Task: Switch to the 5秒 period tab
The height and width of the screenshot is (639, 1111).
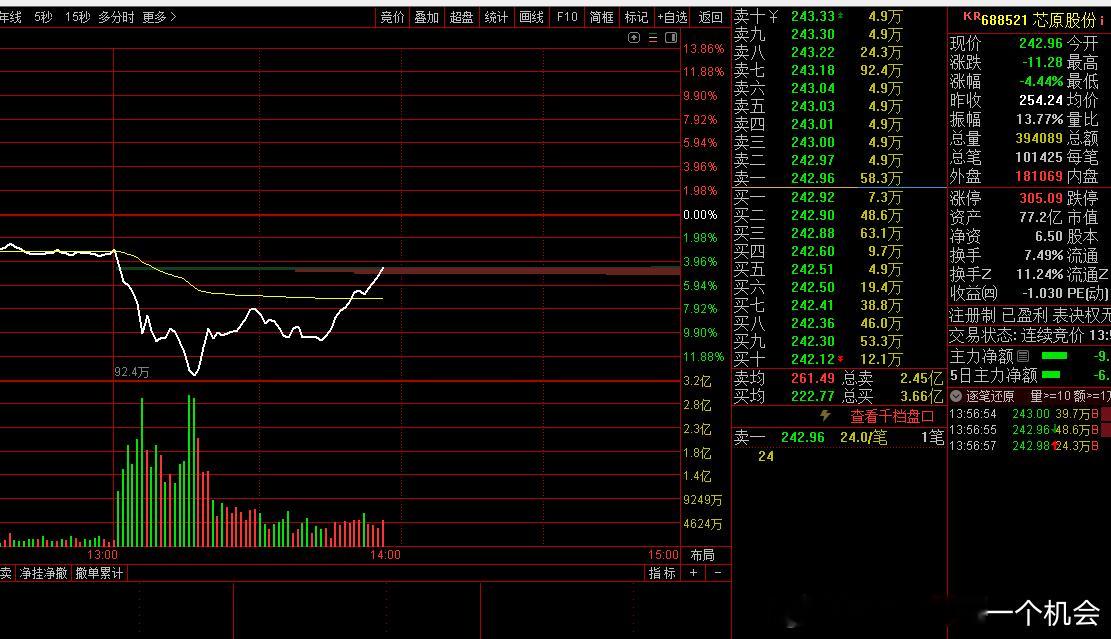Action: [x=43, y=17]
